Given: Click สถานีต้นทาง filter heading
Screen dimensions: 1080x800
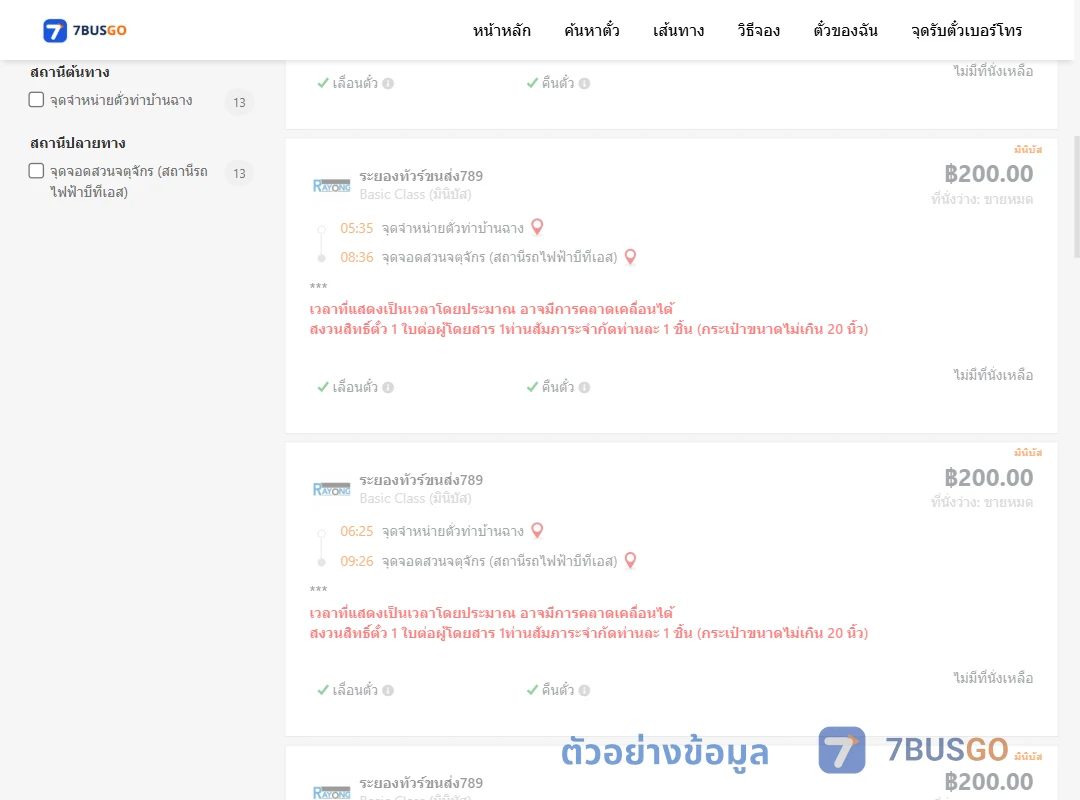Looking at the screenshot, I should click(70, 72).
